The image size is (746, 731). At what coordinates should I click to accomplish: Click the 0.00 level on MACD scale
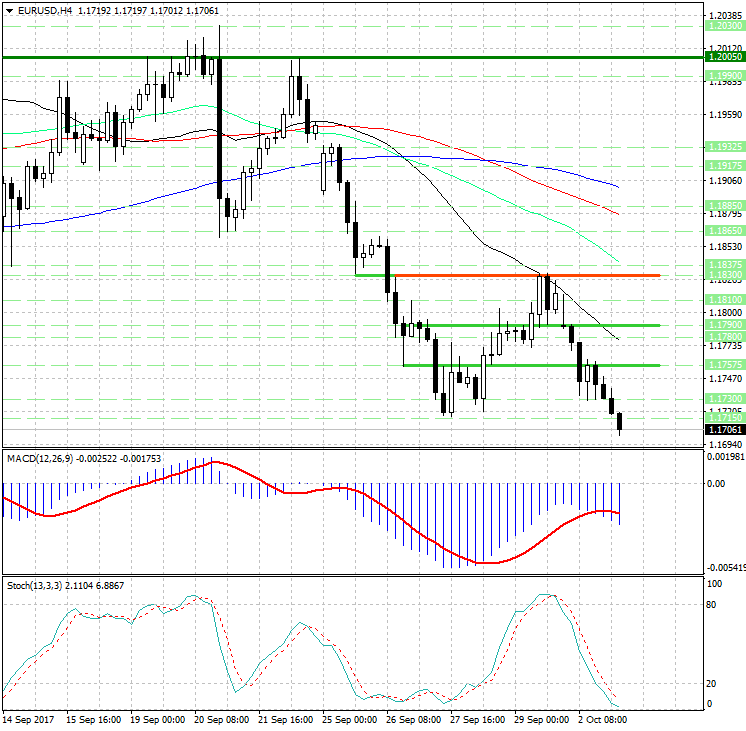pyautogui.click(x=716, y=483)
